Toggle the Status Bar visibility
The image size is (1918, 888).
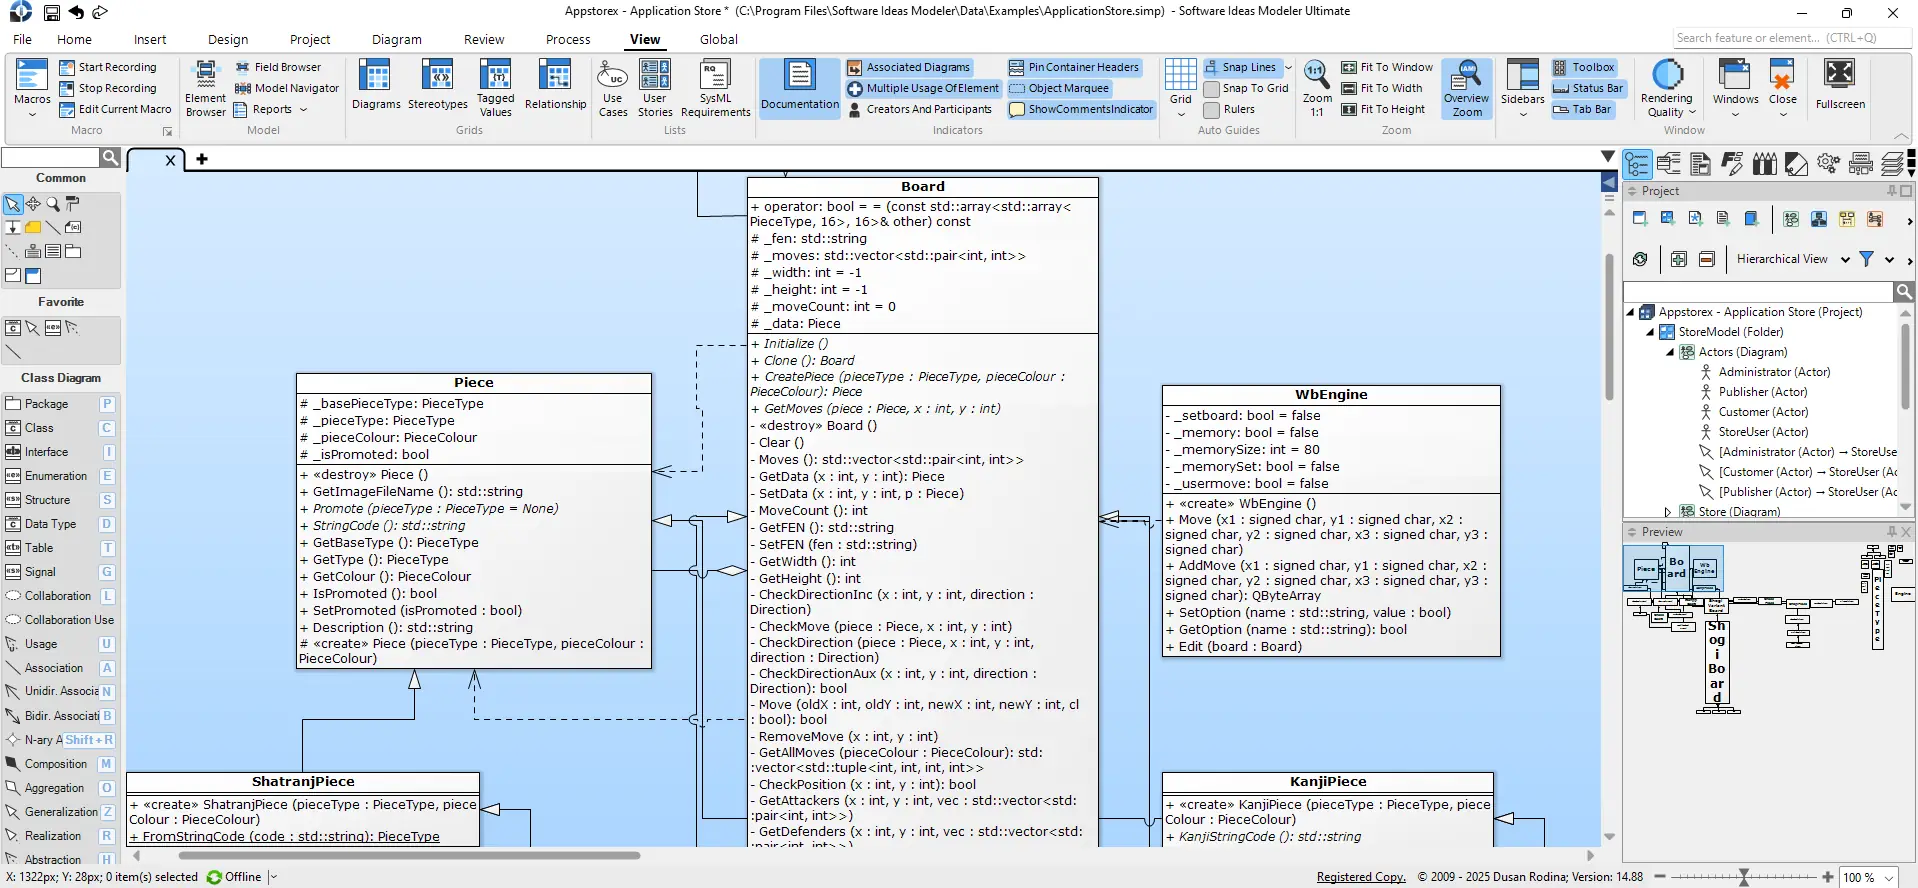(1588, 88)
